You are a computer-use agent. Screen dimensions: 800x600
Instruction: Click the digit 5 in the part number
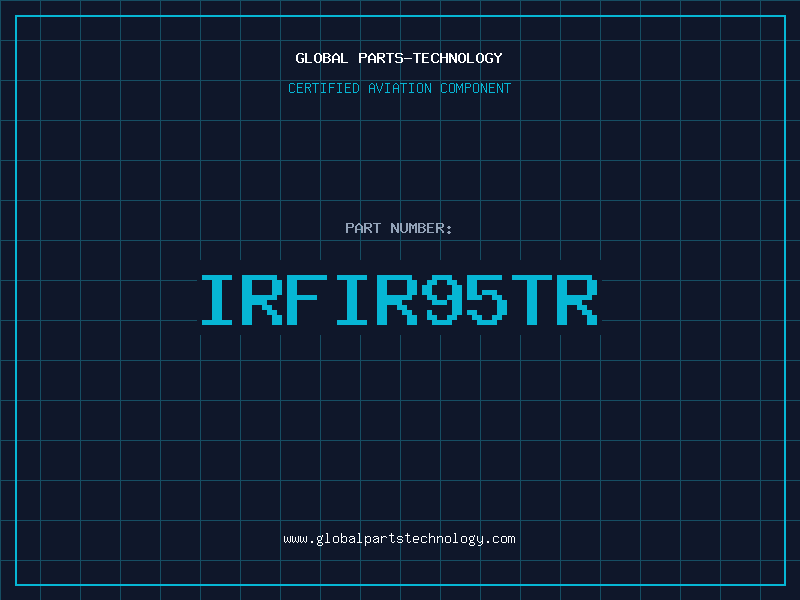[487, 300]
